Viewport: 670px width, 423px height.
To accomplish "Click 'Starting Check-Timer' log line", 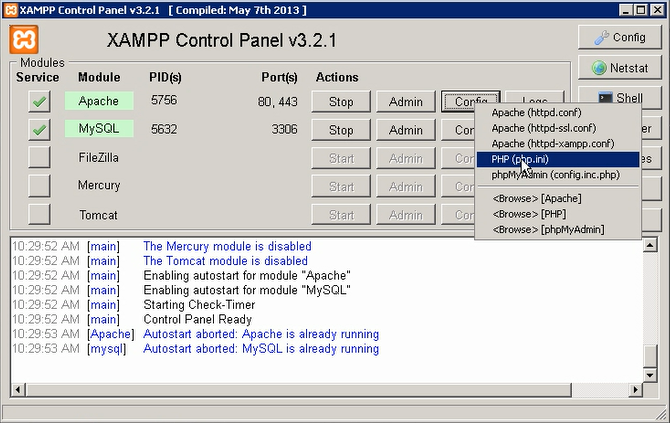I will 199,305.
